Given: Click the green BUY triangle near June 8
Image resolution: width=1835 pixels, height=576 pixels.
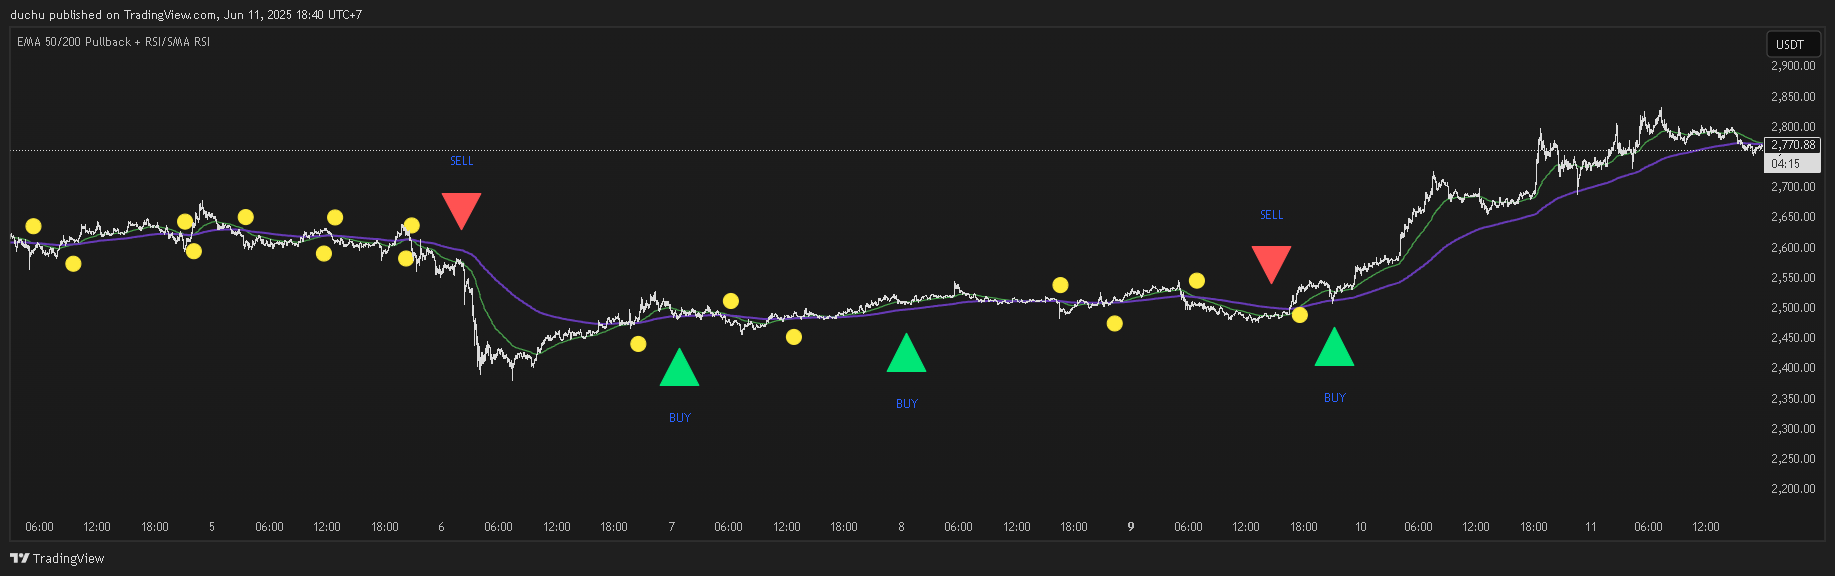Looking at the screenshot, I should coord(906,353).
